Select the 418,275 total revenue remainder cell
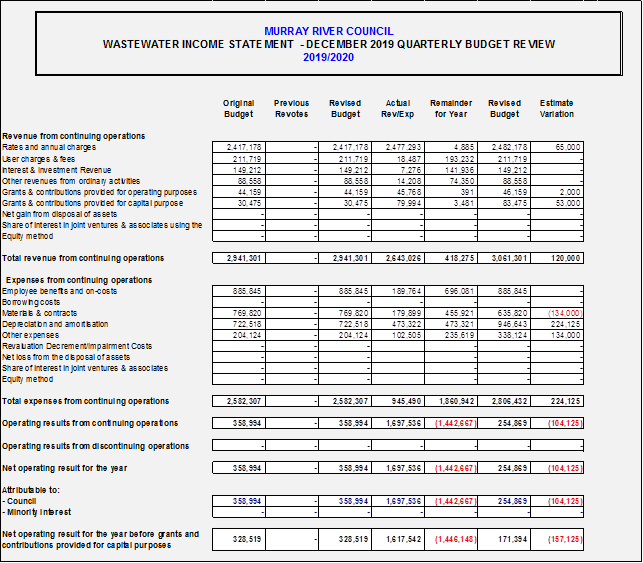The width and height of the screenshot is (643, 563). pyautogui.click(x=451, y=258)
